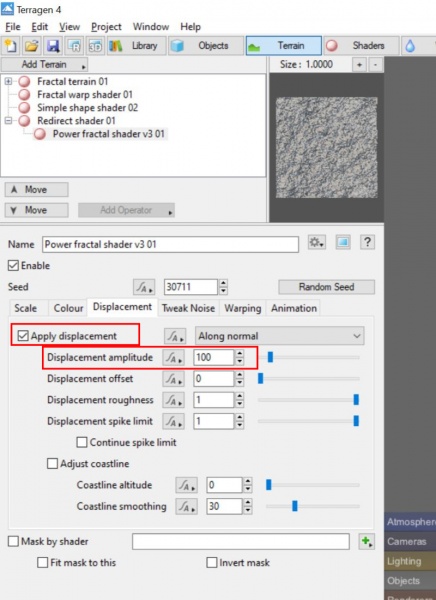Switch to the Animation tab
Screen dimensions: 436x600
click(x=294, y=308)
